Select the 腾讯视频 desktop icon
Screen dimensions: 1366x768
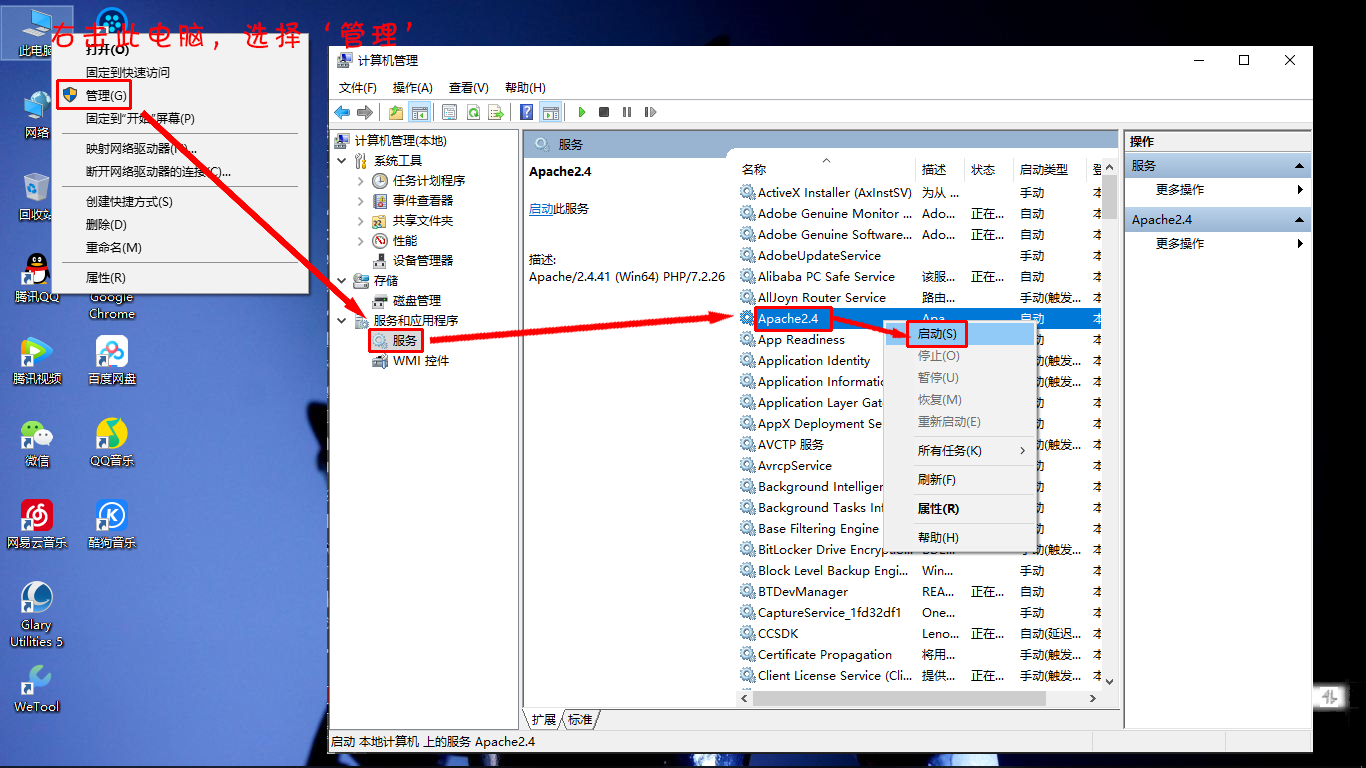tap(37, 361)
